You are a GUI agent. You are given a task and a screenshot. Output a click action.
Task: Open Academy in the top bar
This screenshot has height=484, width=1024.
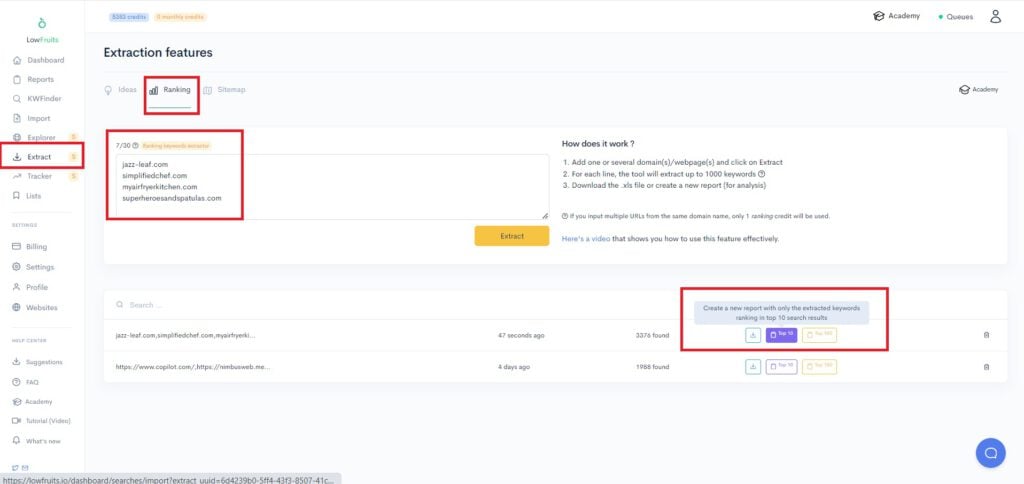[x=896, y=16]
